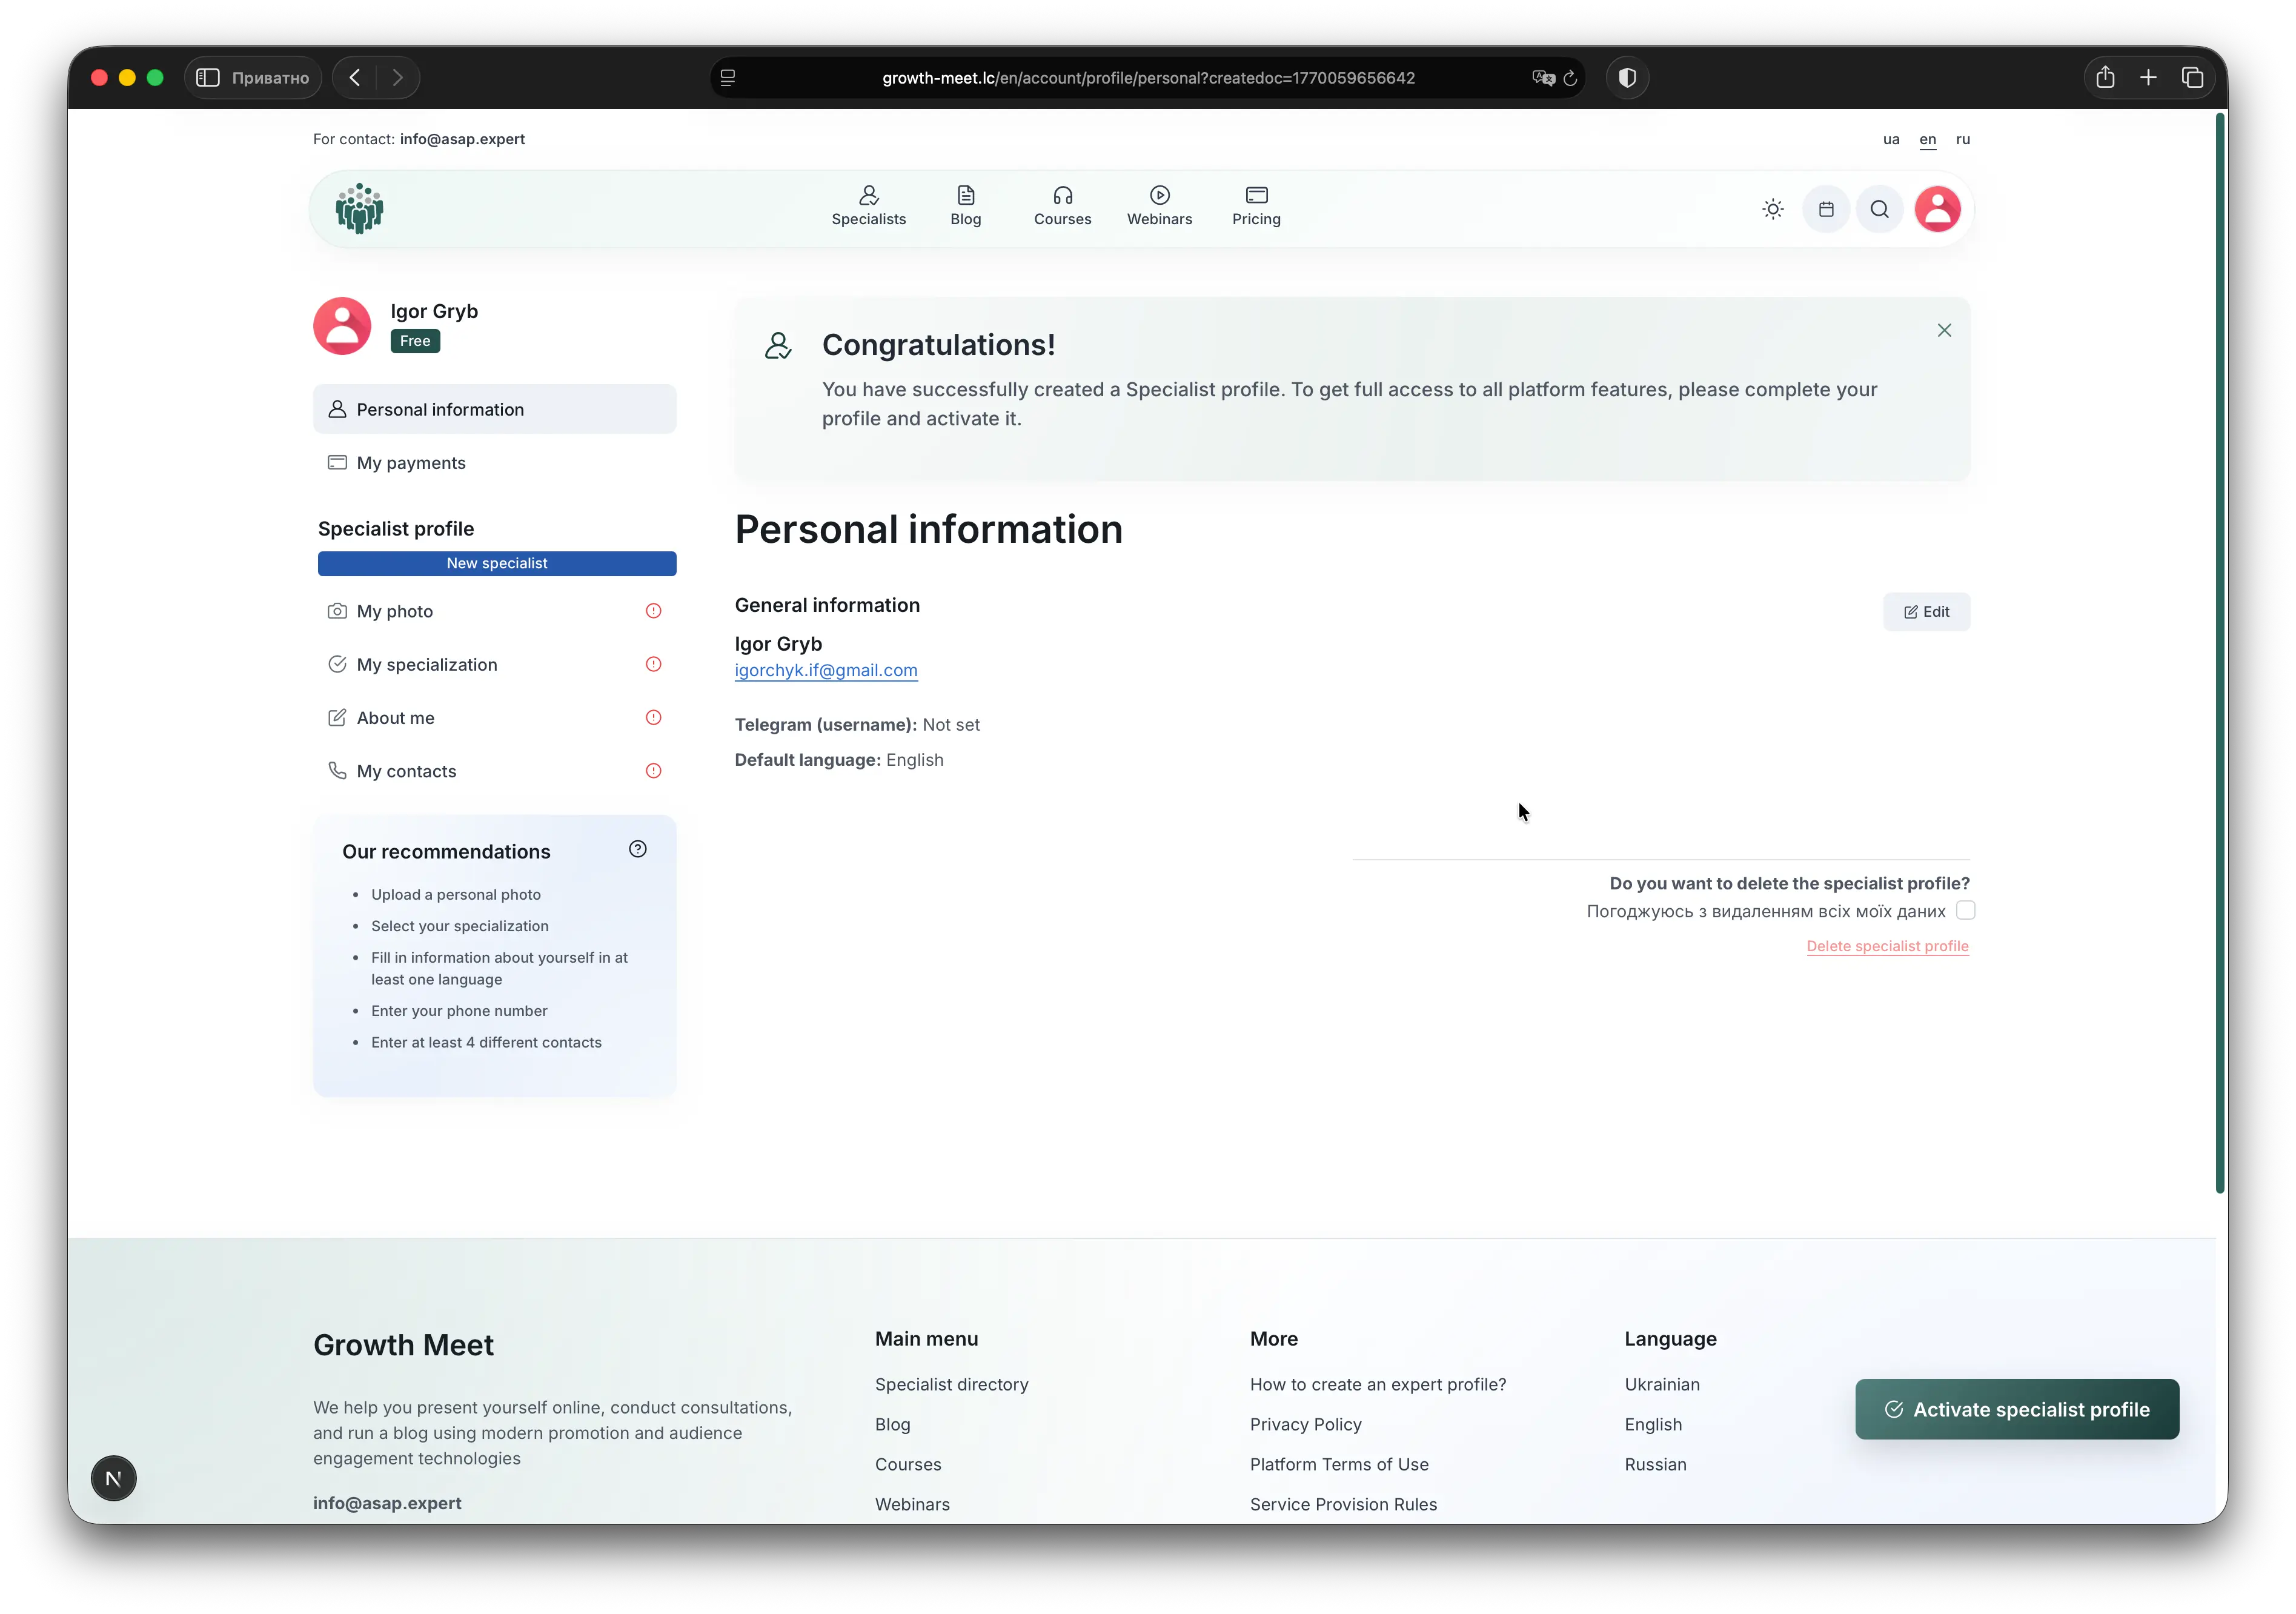Screen dimensions: 2296x1614
Task: Open My photo with the camera icon
Action: (338, 610)
